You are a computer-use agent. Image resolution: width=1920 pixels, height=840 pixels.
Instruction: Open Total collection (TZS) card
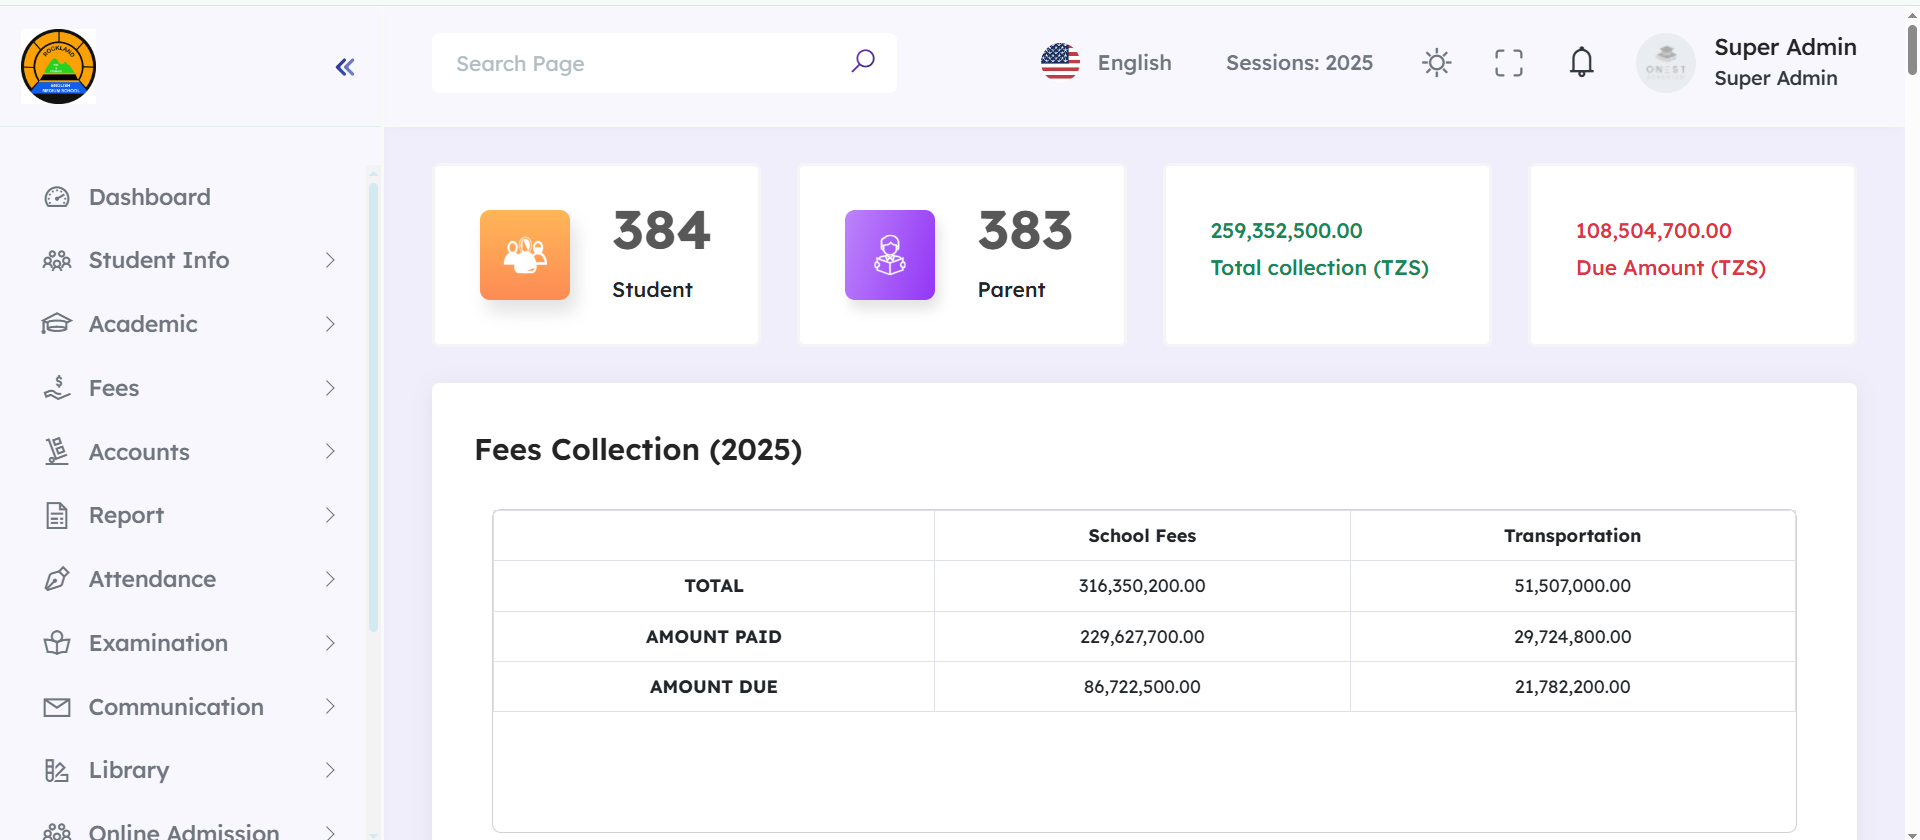(1326, 255)
